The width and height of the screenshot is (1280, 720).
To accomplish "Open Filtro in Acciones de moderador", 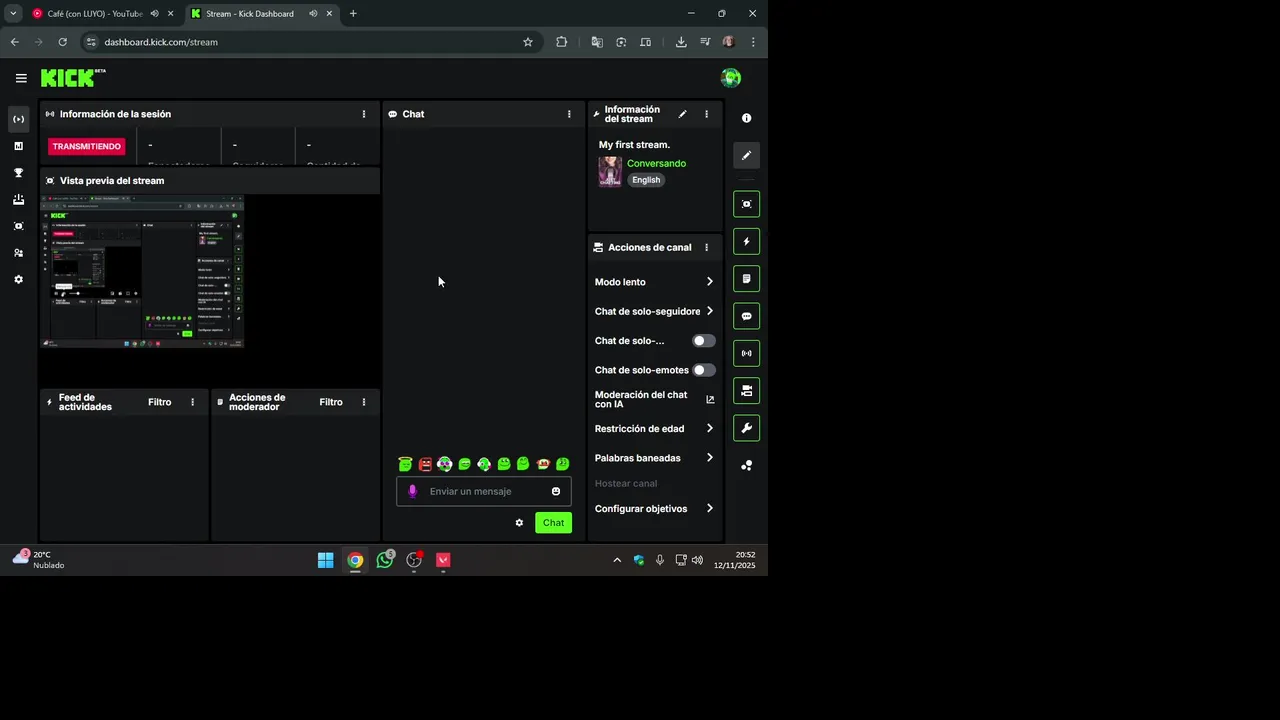I will click(x=331, y=402).
